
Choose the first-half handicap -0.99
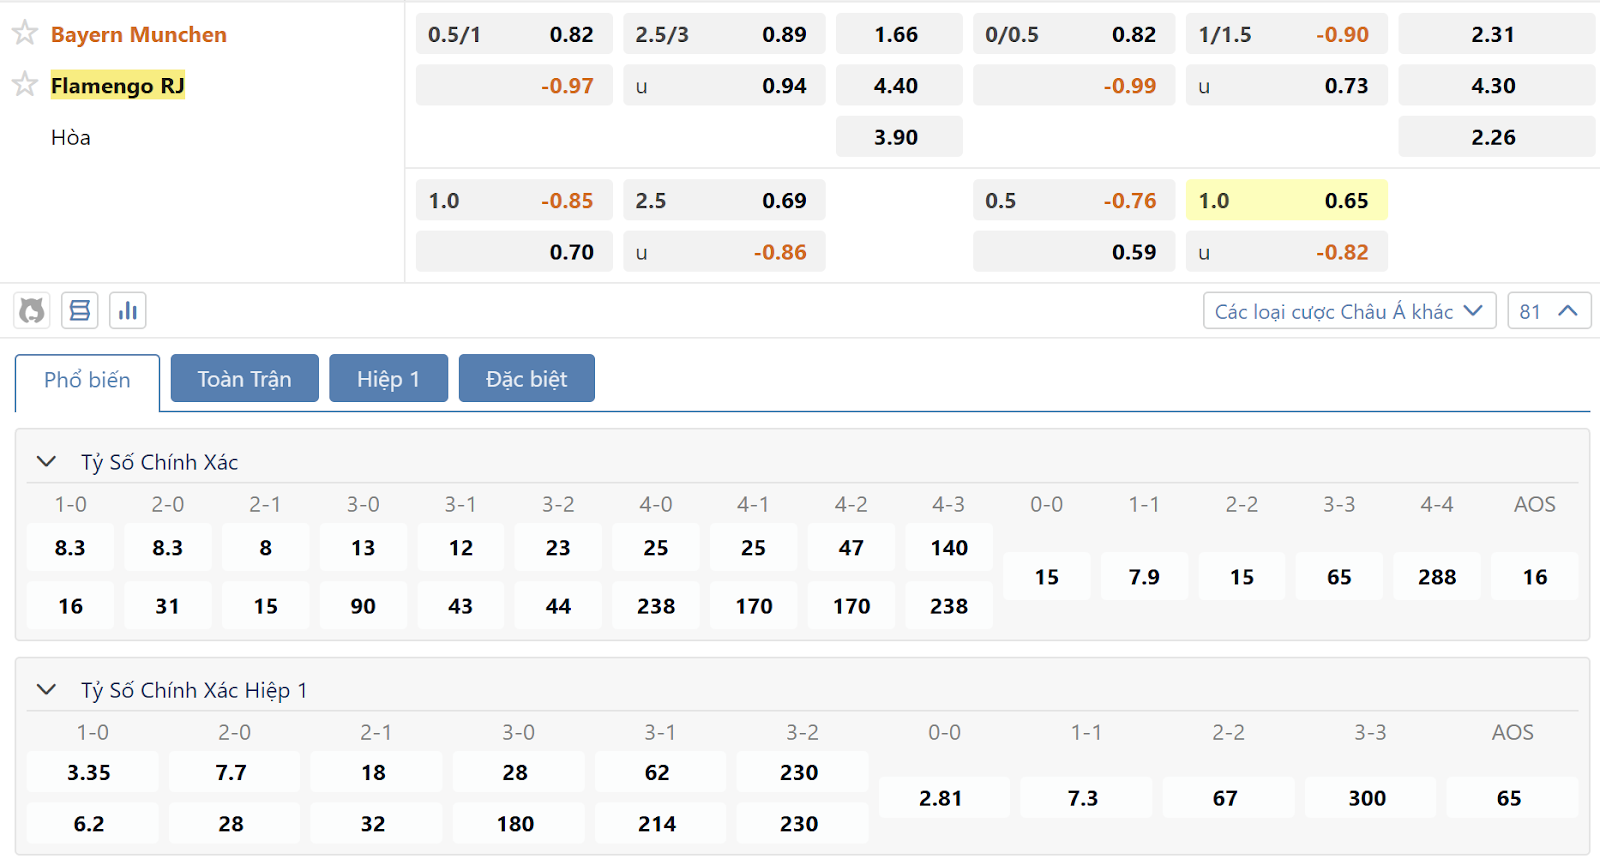[x=1074, y=86]
